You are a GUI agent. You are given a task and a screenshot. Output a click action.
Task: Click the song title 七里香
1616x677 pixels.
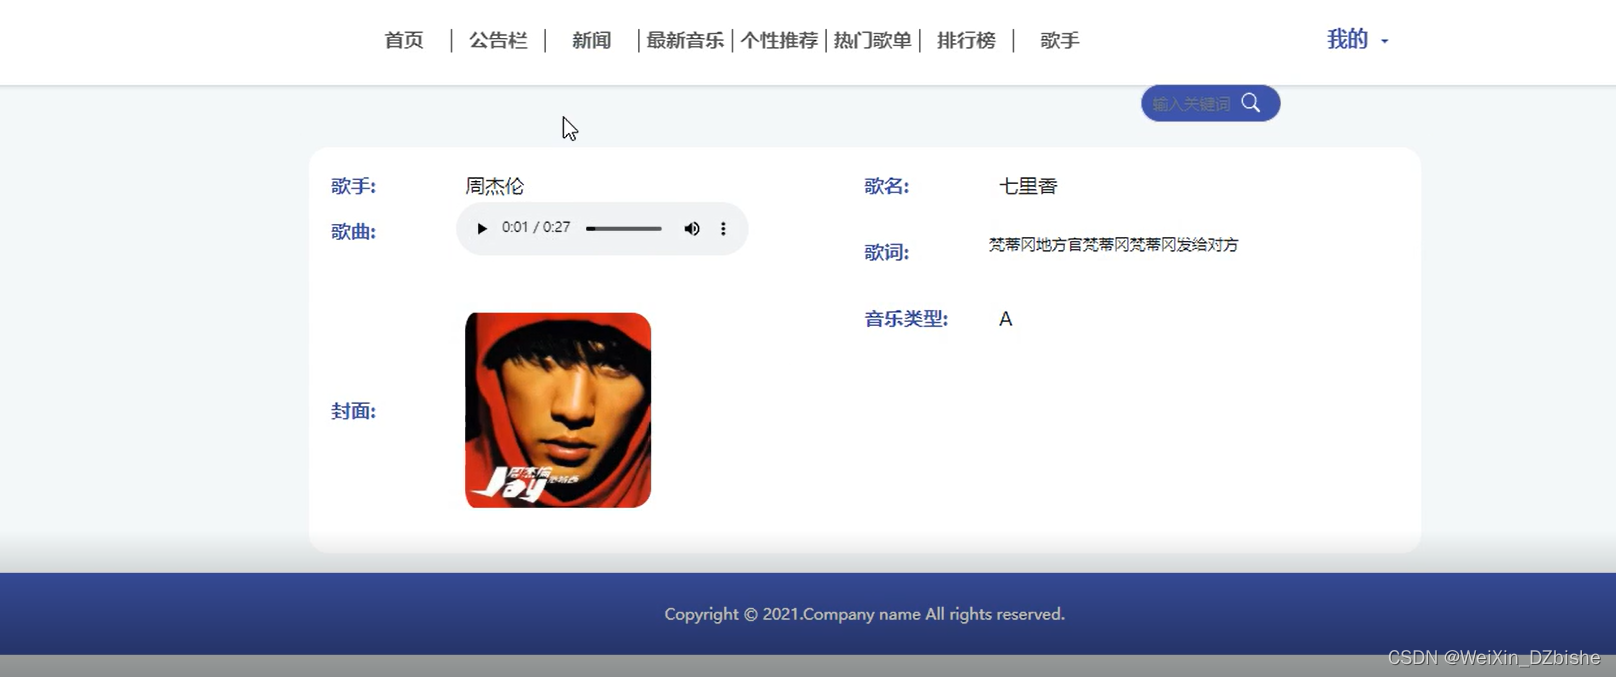coord(1028,186)
